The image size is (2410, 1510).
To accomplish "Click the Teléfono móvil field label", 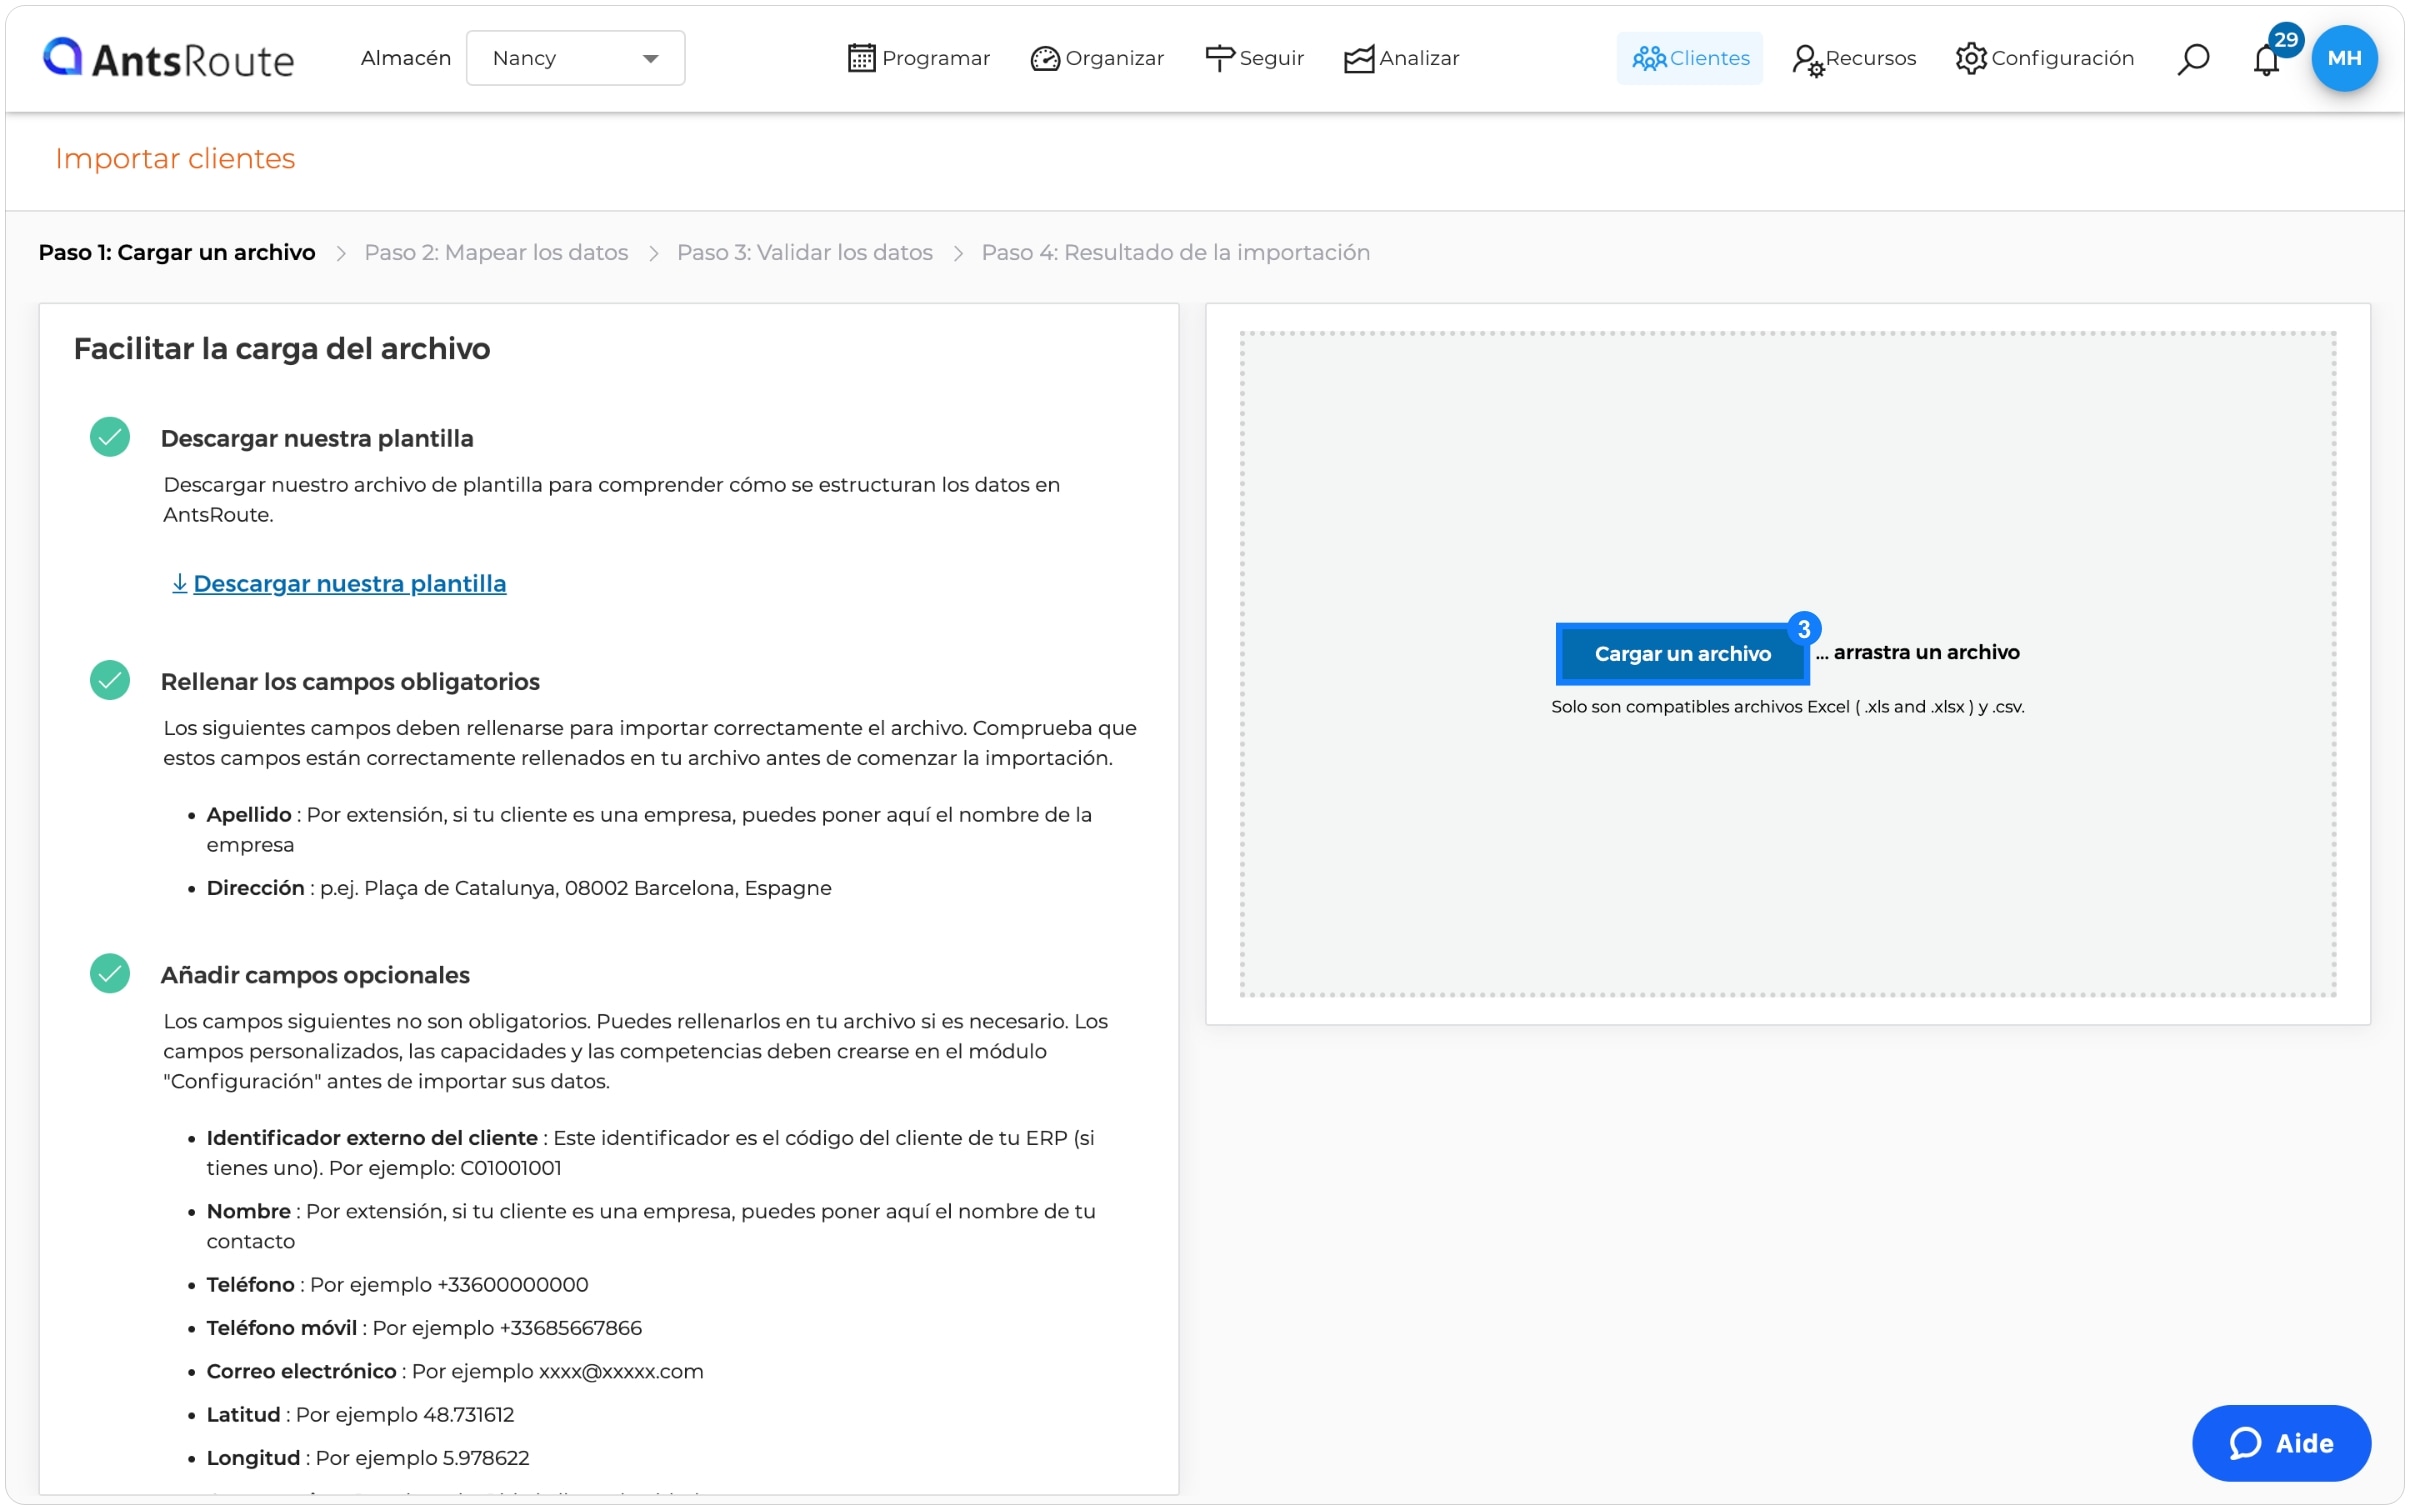I will (x=282, y=1328).
